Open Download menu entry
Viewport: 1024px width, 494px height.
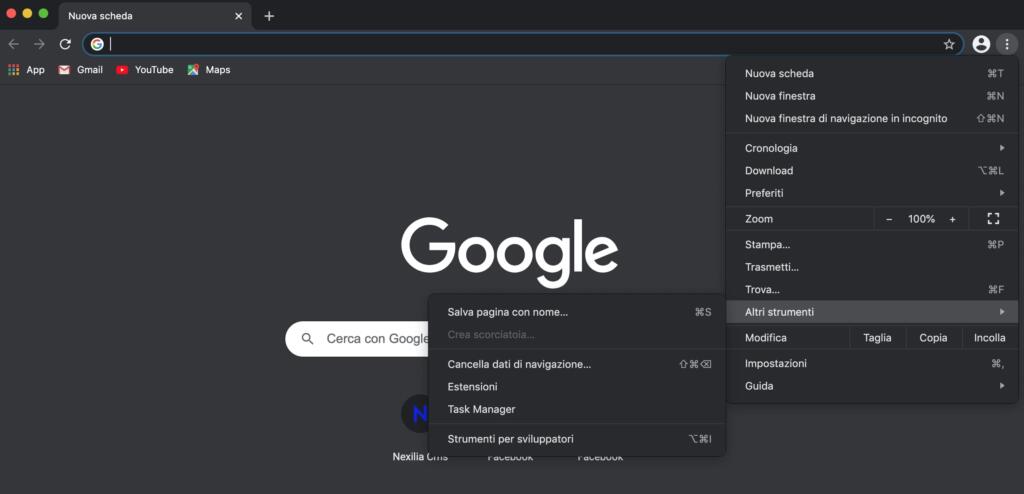tap(874, 171)
